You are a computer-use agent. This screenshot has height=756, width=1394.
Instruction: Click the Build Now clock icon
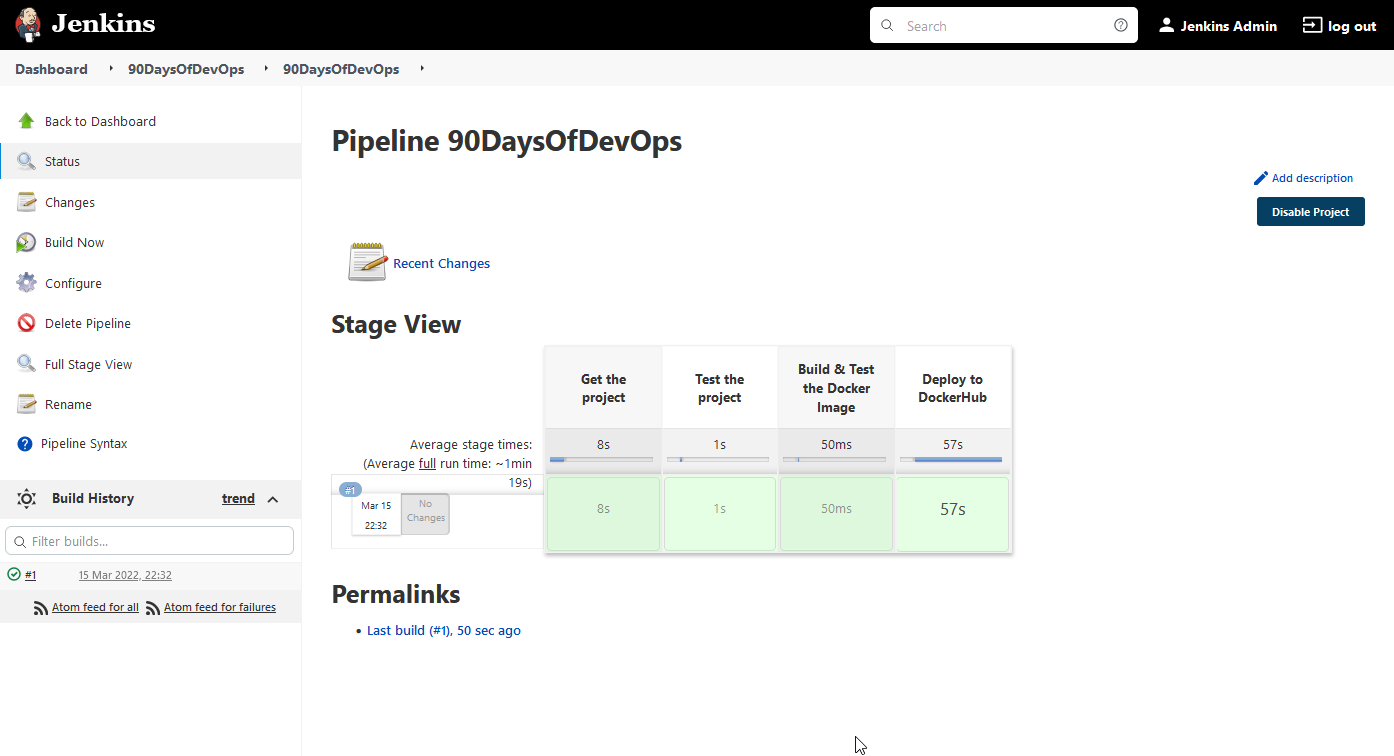[27, 243]
